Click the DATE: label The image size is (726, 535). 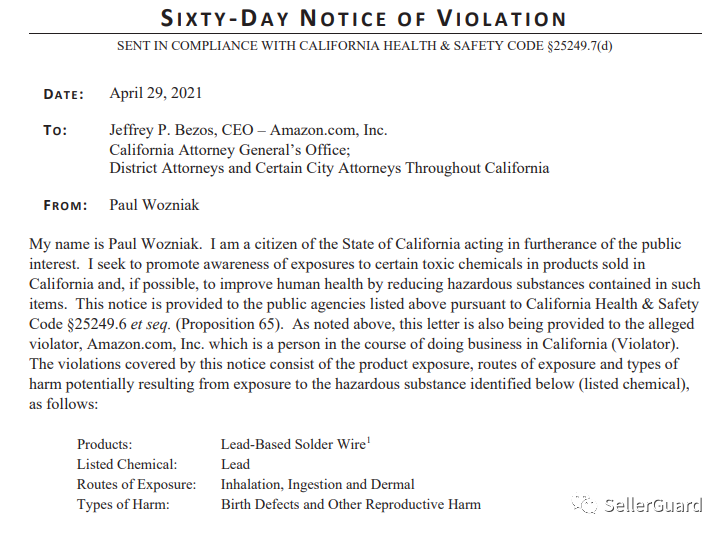click(64, 94)
